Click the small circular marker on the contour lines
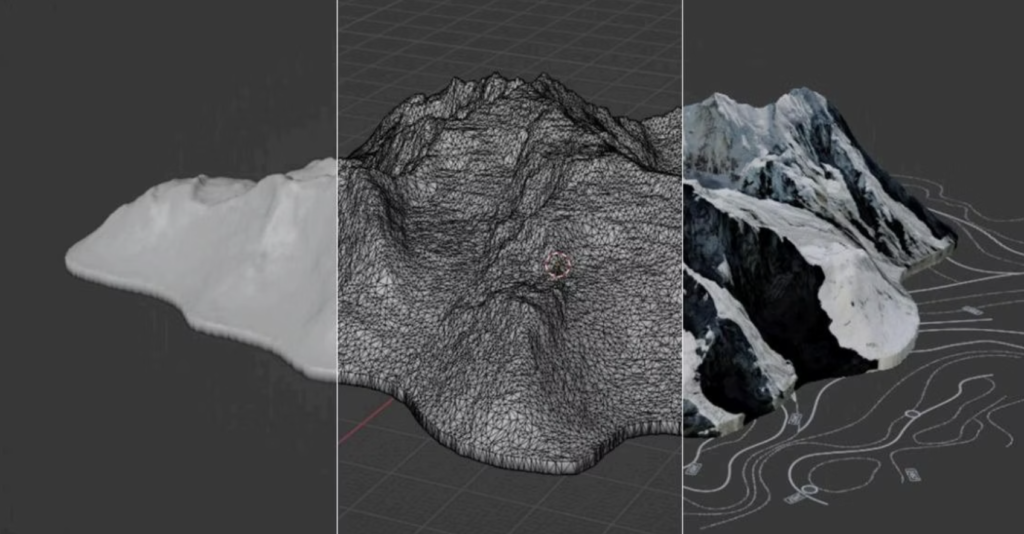This screenshot has height=534, width=1024. click(x=912, y=413)
